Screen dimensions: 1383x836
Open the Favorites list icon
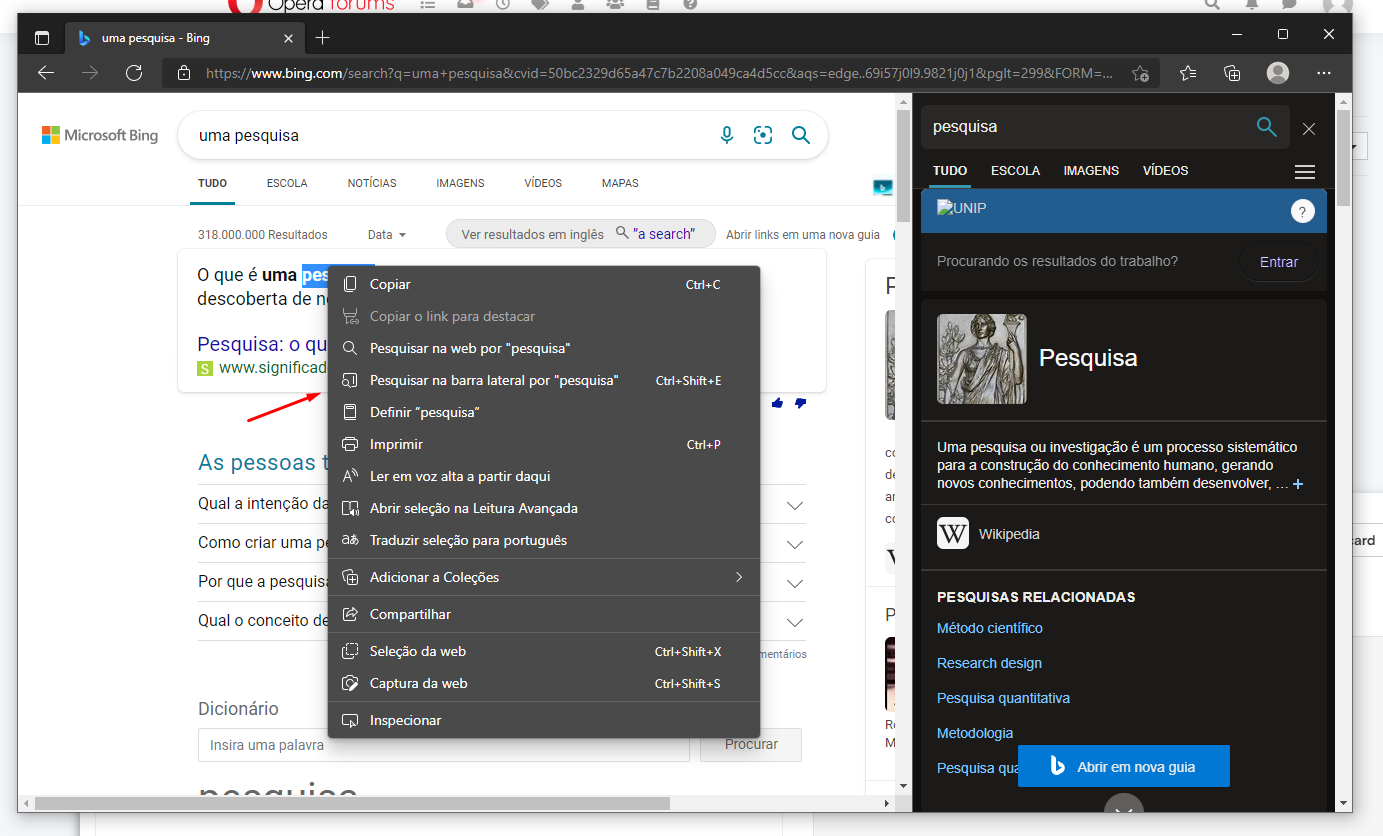click(1187, 73)
